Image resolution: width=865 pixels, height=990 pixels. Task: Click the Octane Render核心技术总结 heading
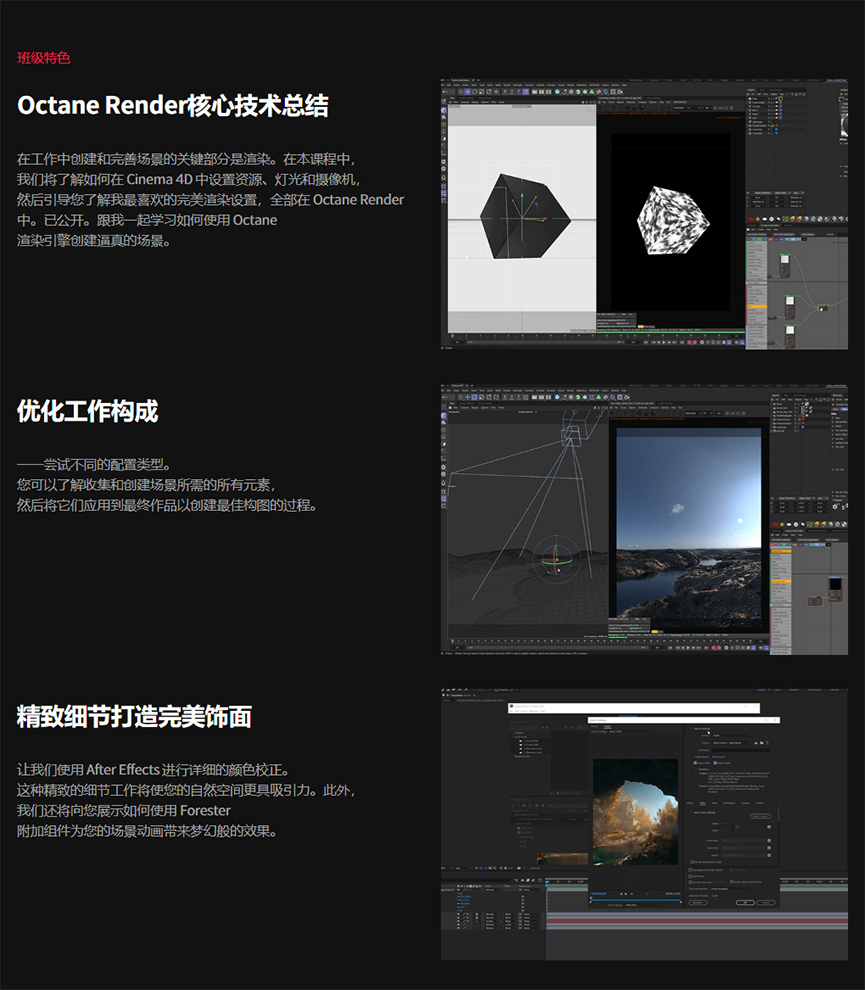coord(172,105)
